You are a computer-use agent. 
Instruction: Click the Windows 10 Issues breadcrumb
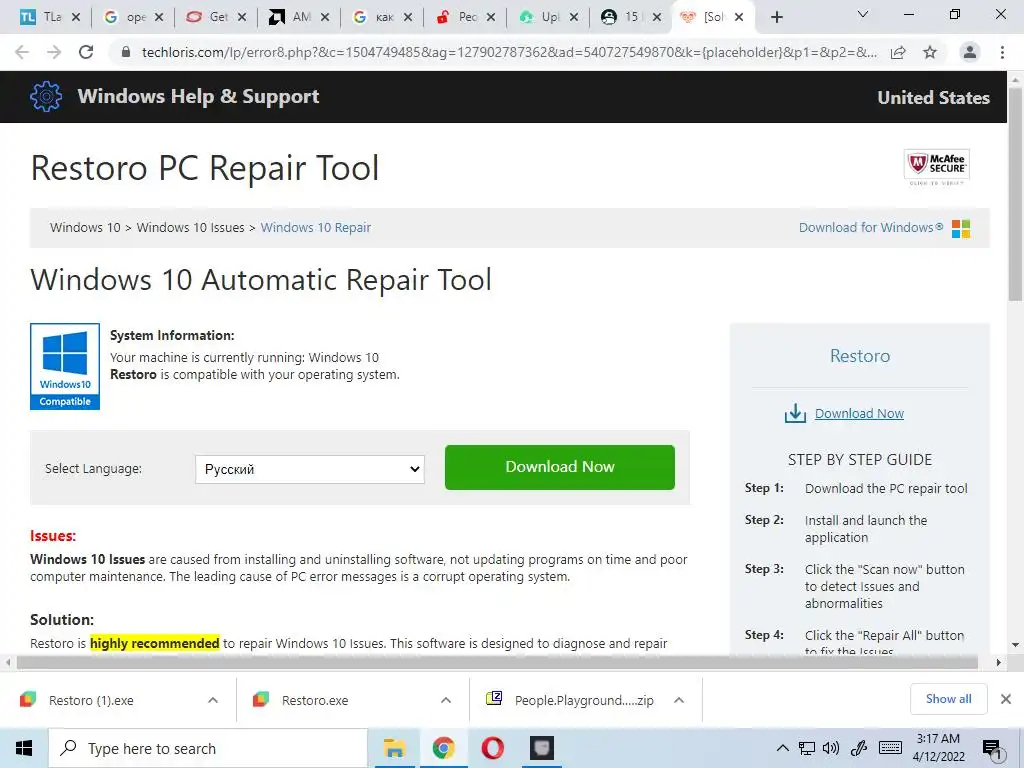click(x=190, y=227)
